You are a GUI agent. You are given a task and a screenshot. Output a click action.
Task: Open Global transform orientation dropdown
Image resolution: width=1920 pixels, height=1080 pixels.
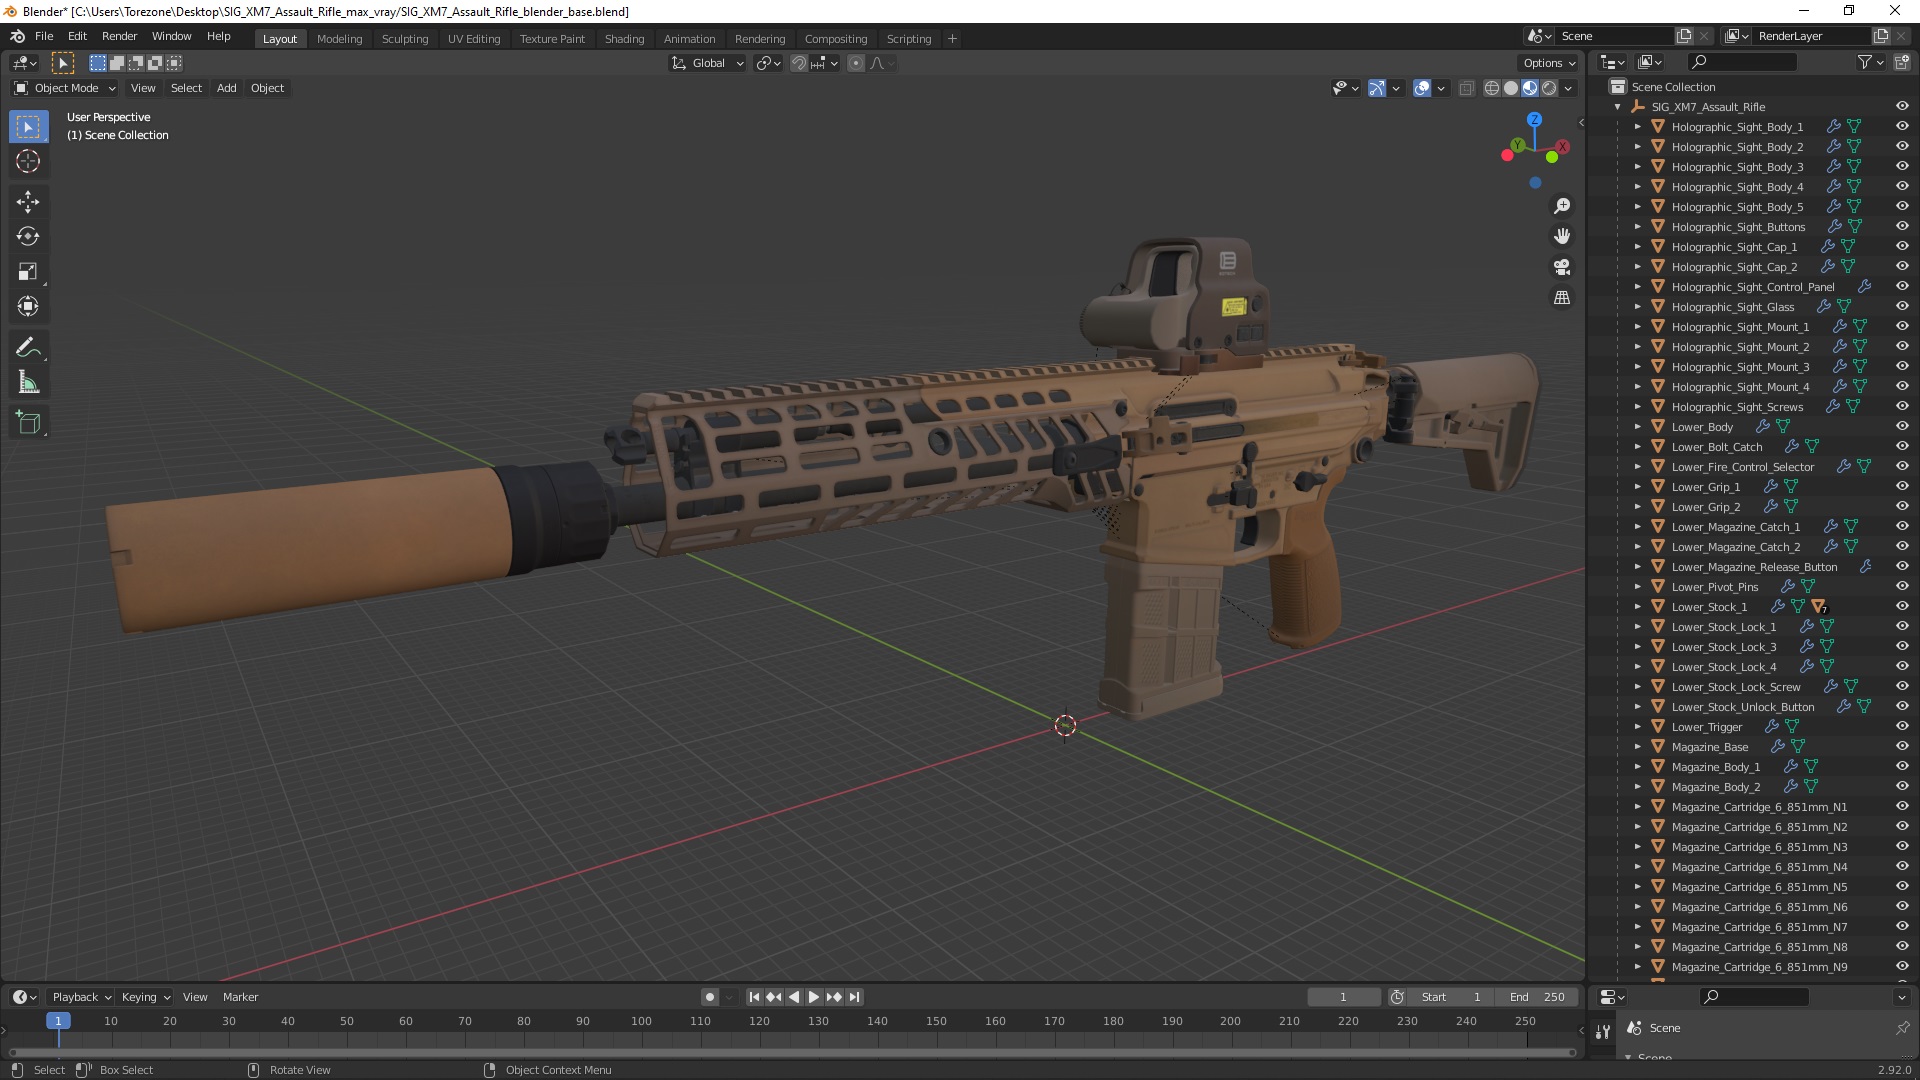[707, 63]
